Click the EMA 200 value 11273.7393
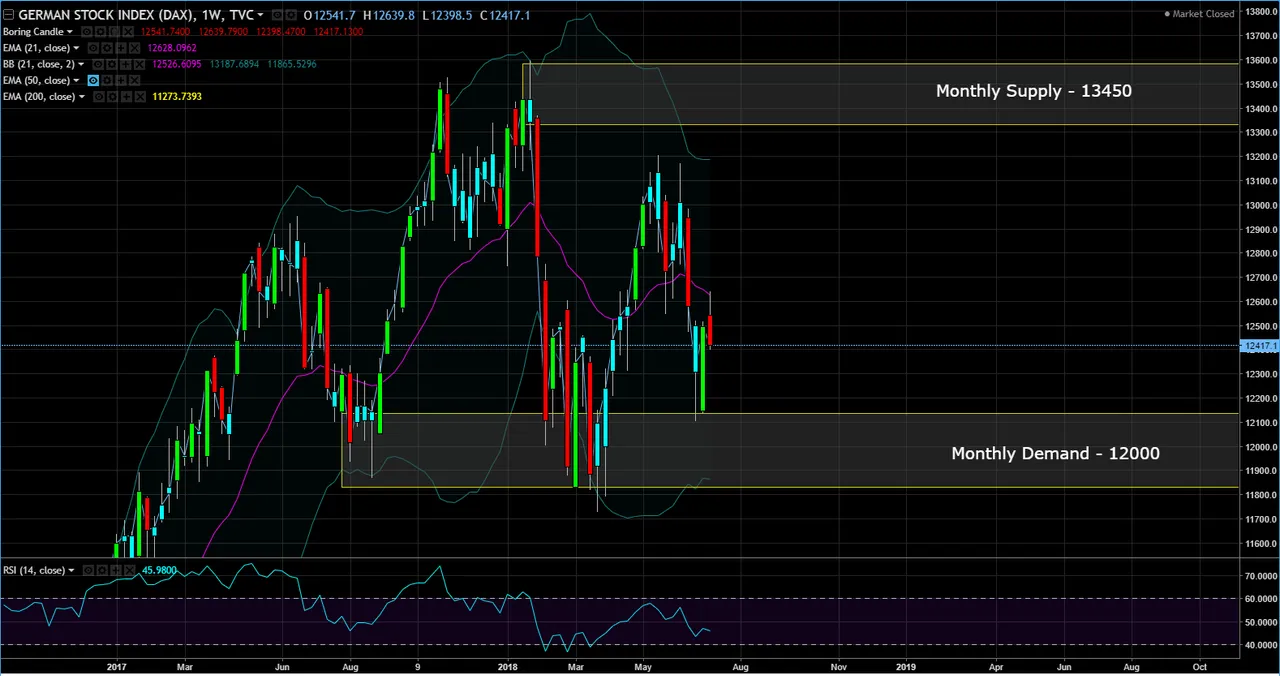This screenshot has height=676, width=1280. [x=177, y=97]
